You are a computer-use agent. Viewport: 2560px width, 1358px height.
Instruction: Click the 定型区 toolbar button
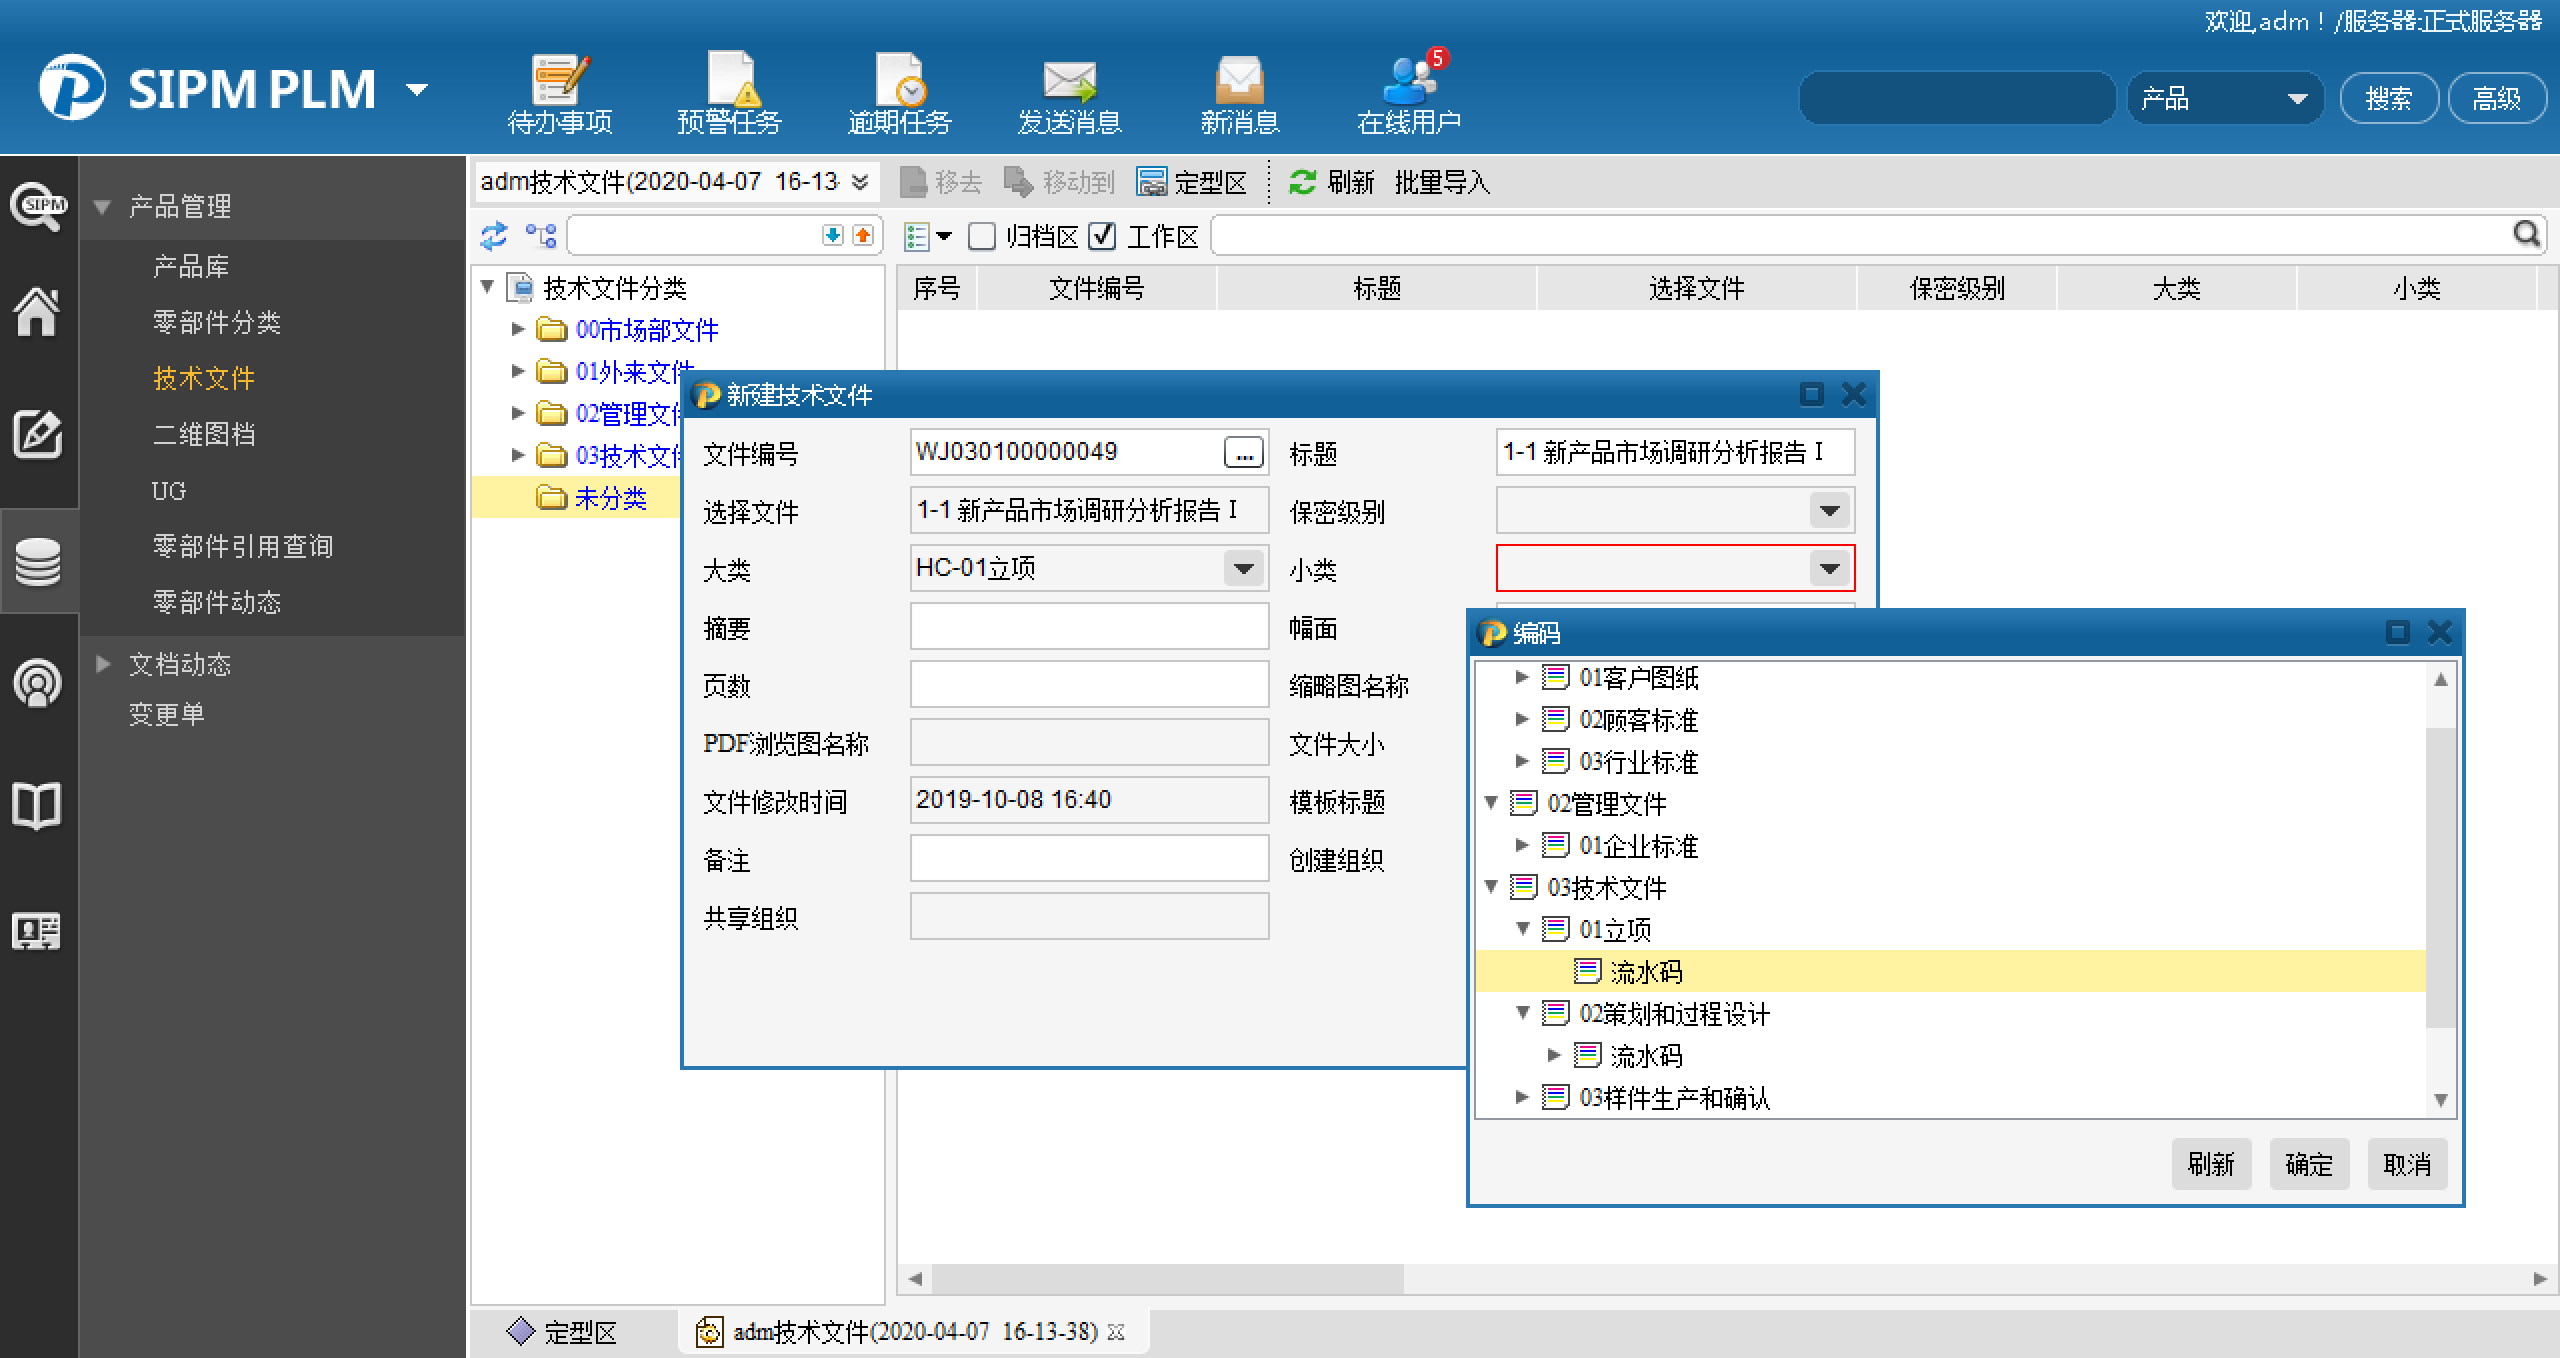click(1191, 182)
